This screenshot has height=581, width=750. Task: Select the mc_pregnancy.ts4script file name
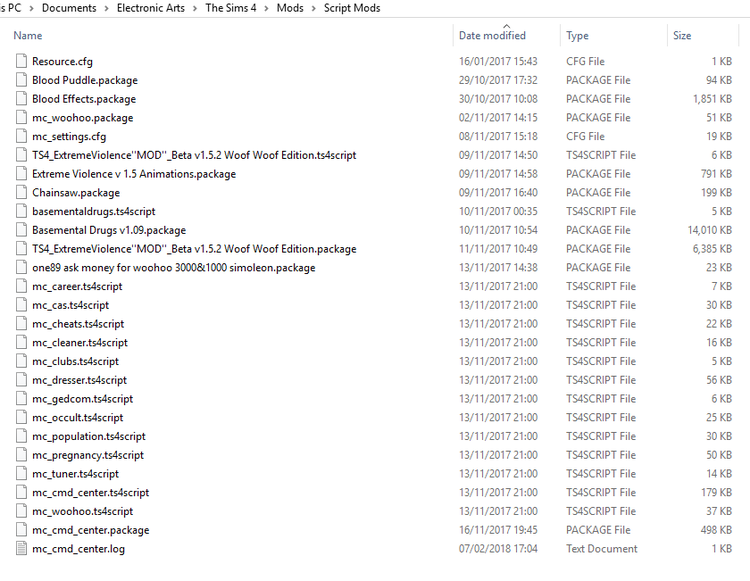pyautogui.click(x=88, y=455)
